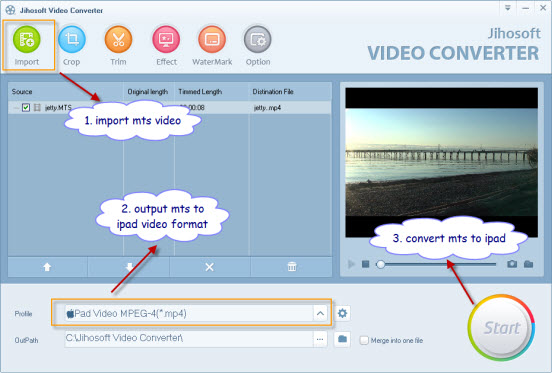Open the title bar dropdown menu arrow
This screenshot has width=552, height=373.
pos(508,8)
